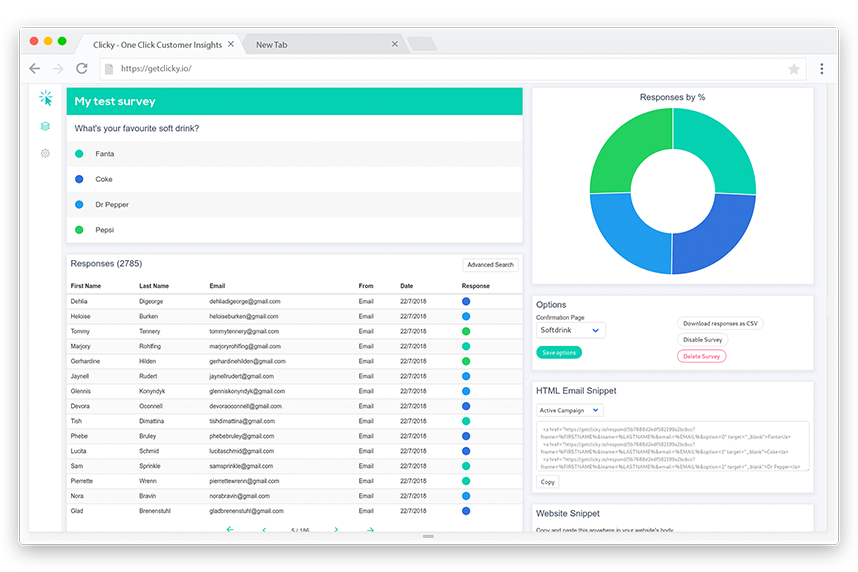The height and width of the screenshot is (572, 858).
Task: Select the Pepsi answer option dot
Action: (79, 230)
